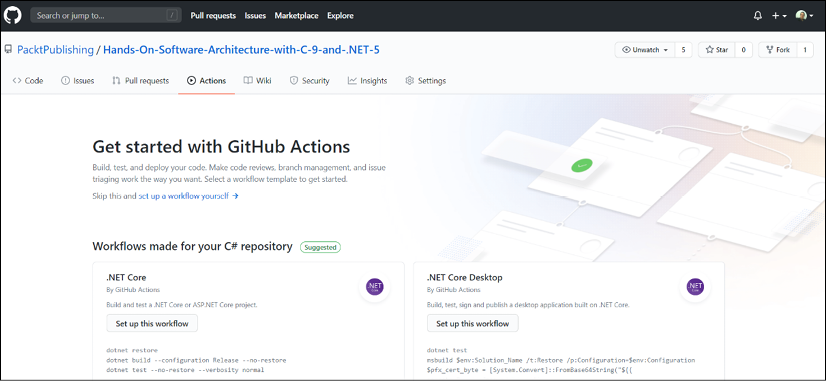Open Pull requests in top navigation bar
The height and width of the screenshot is (381, 826).
(213, 16)
